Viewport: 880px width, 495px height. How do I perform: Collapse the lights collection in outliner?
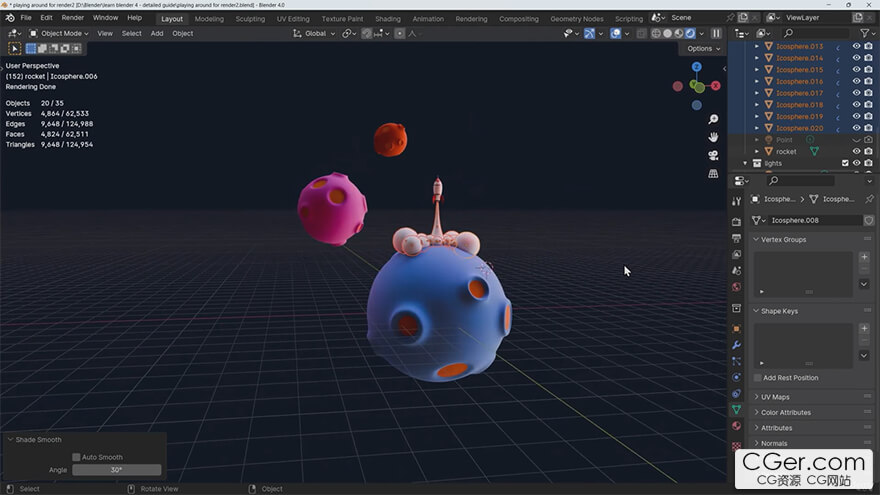(x=745, y=163)
